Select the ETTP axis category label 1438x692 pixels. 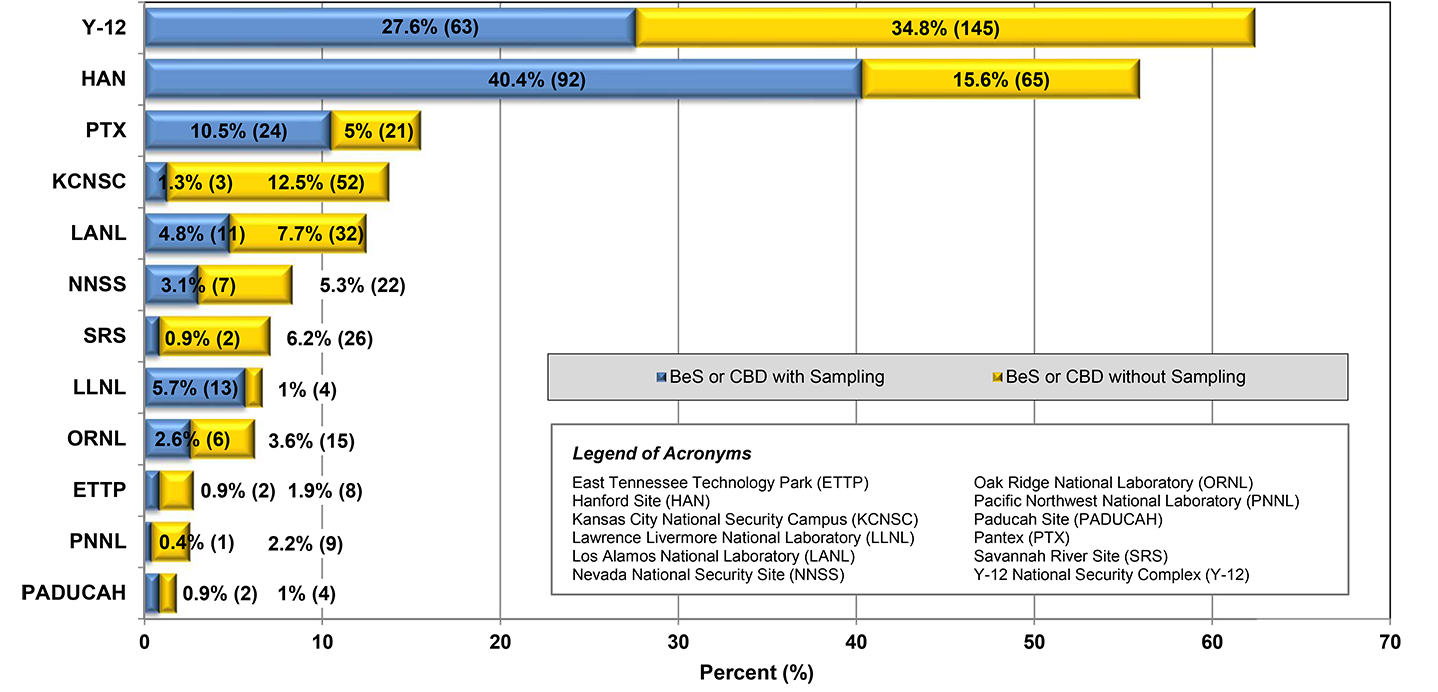(x=100, y=491)
